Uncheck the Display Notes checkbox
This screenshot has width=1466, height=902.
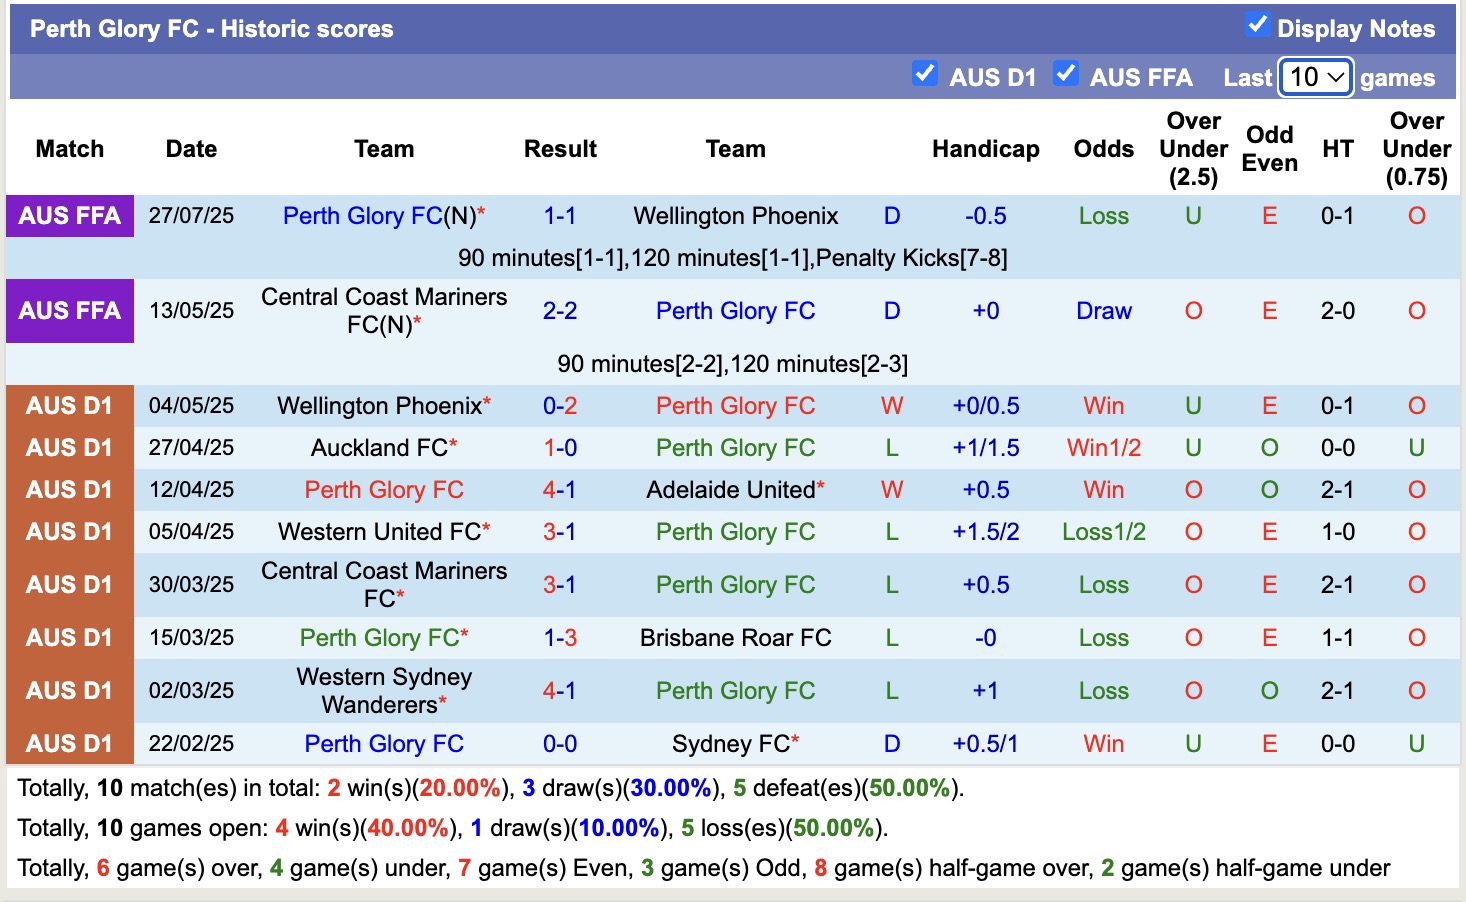pyautogui.click(x=1257, y=23)
